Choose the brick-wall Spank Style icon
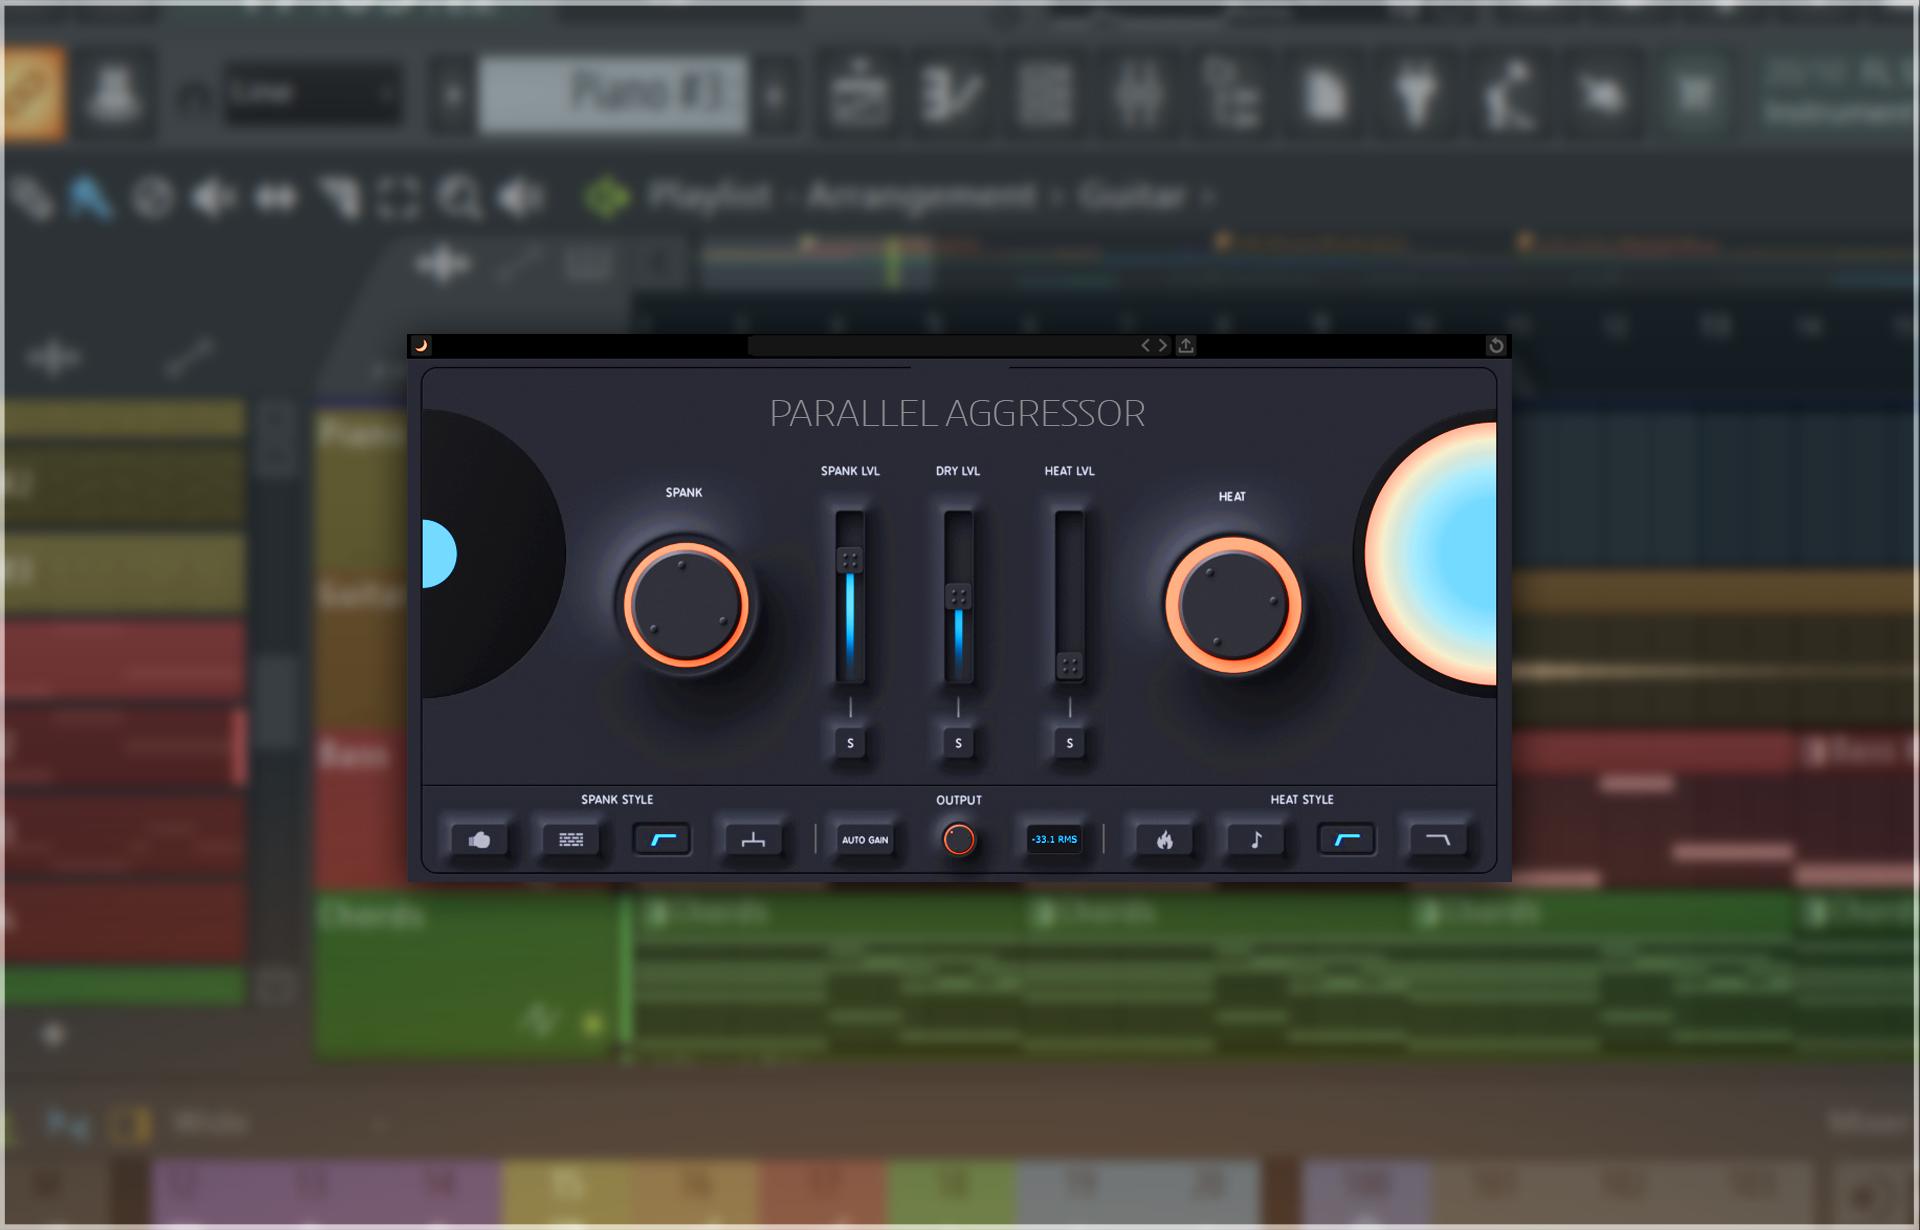The height and width of the screenshot is (1230, 1920). coord(571,840)
